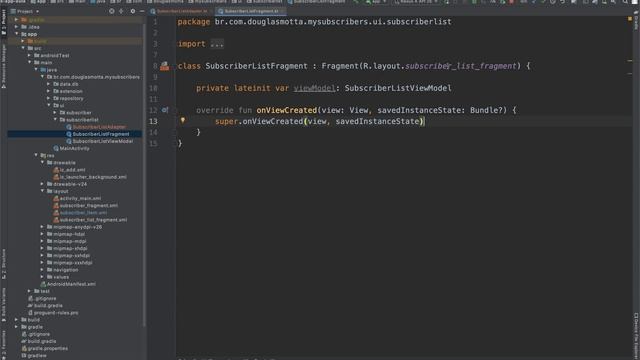The image size is (640, 360).
Task: Click the package declaration on line 1
Action: tap(315, 22)
